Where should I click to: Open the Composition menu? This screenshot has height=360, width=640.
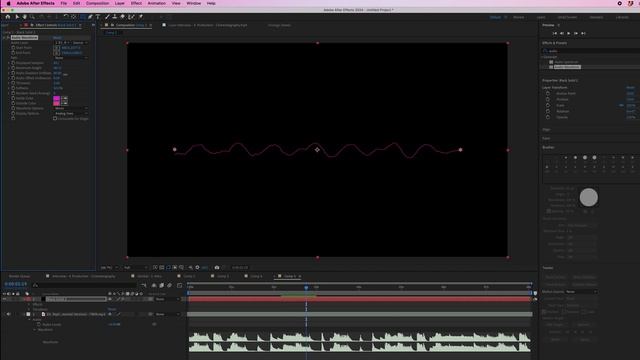(98, 3)
